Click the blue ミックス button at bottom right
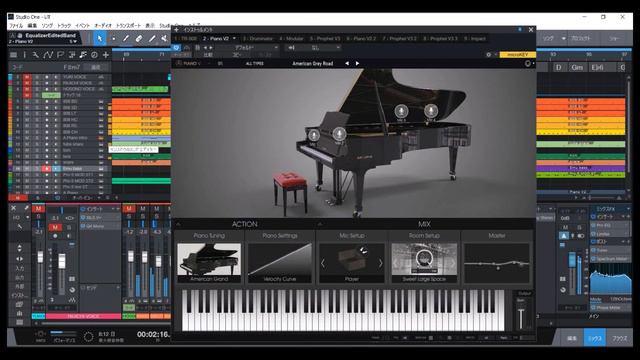Image resolution: width=640 pixels, height=360 pixels. 595,338
